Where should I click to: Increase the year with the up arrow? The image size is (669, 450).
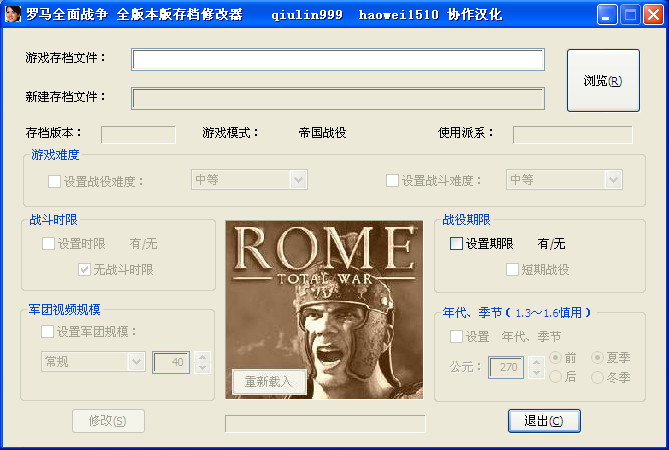pyautogui.click(x=536, y=362)
